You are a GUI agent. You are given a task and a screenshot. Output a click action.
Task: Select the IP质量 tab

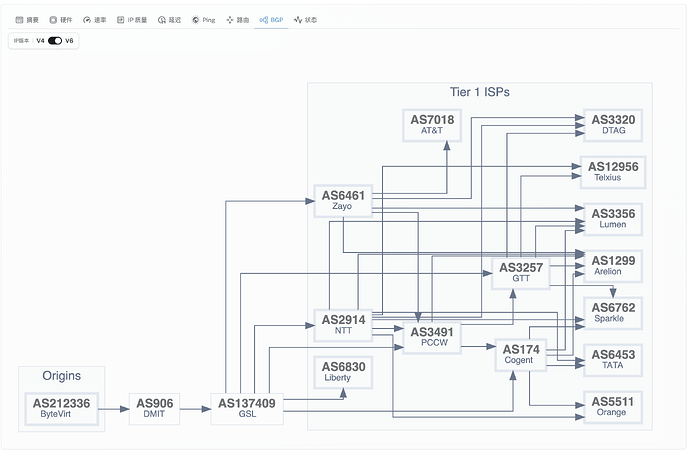[132, 20]
